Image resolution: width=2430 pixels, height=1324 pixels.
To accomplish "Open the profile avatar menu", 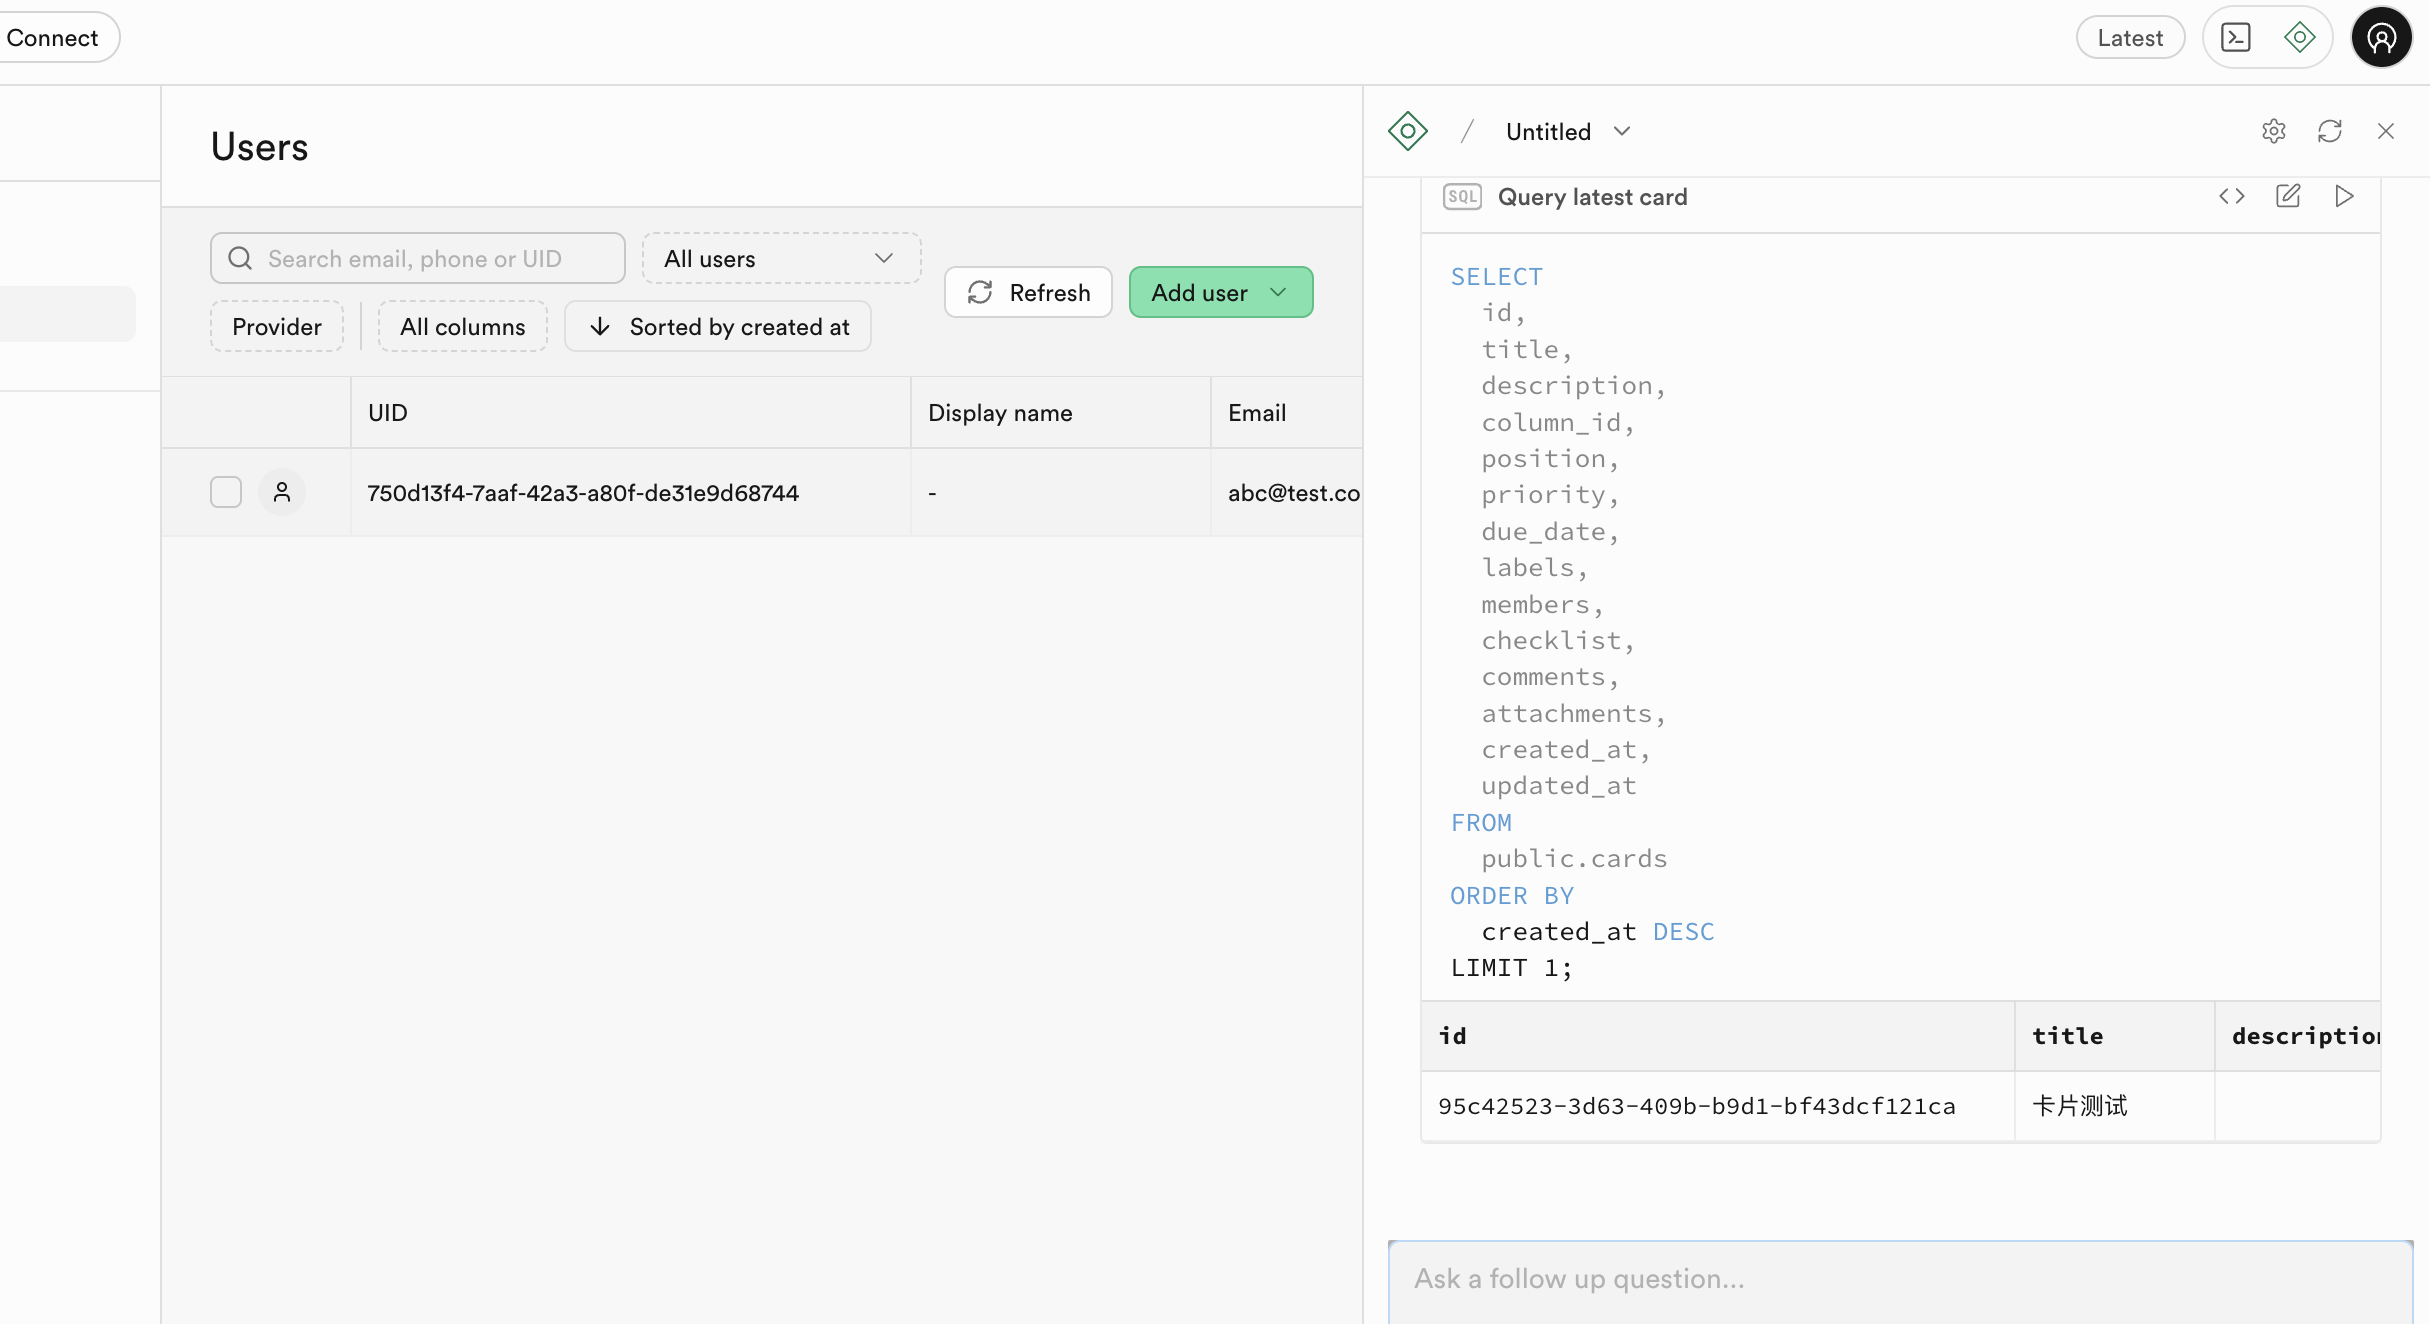I will (x=2381, y=38).
